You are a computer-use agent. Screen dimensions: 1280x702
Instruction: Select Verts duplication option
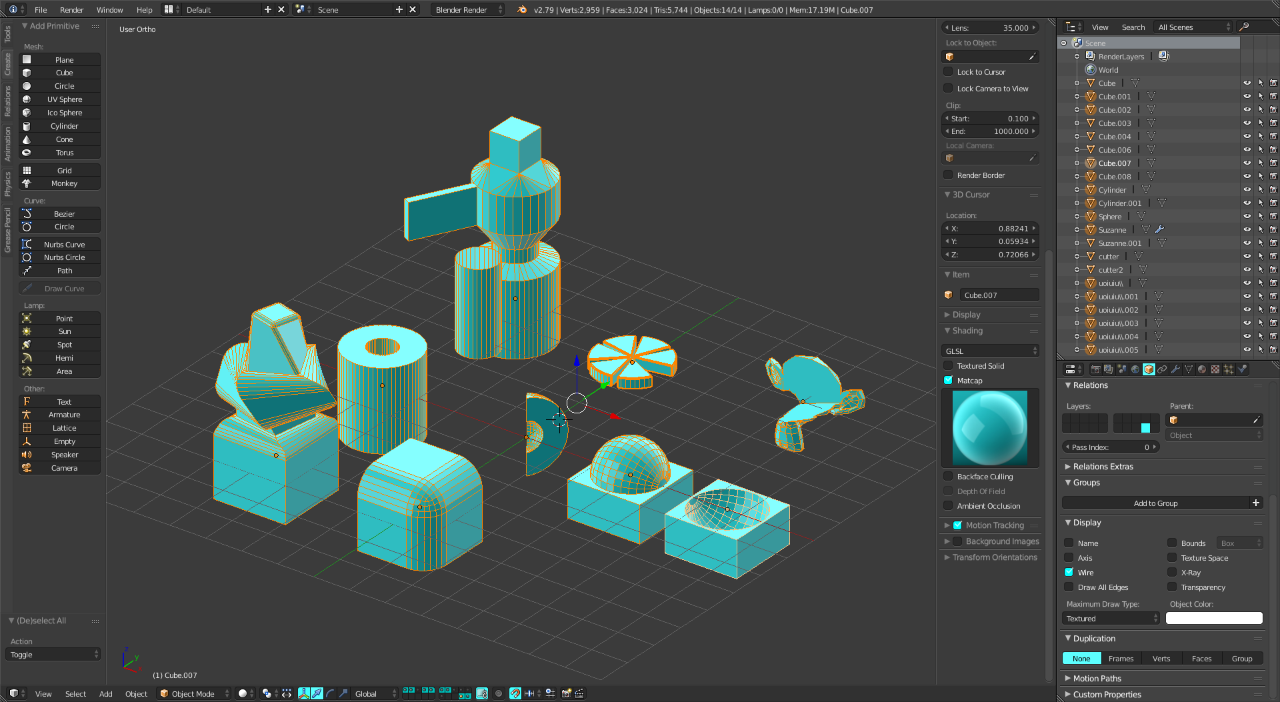pos(1161,658)
